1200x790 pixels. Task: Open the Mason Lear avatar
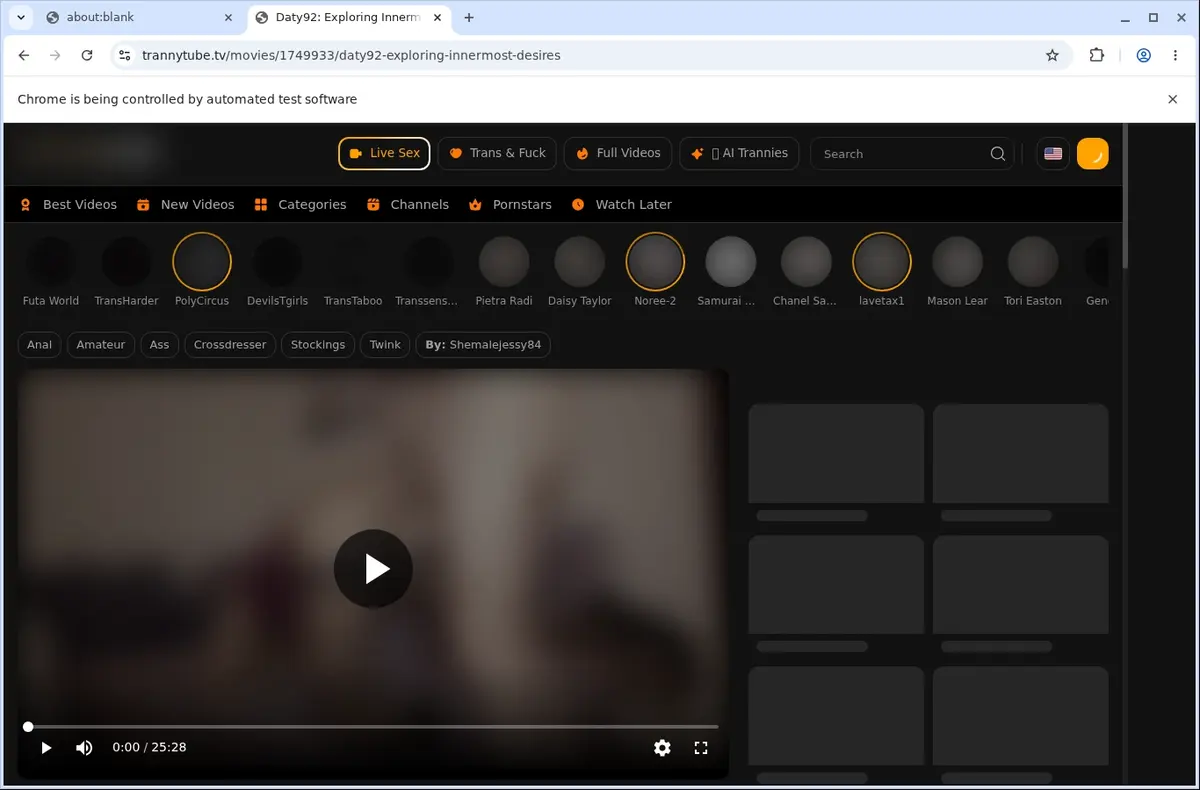pos(957,262)
